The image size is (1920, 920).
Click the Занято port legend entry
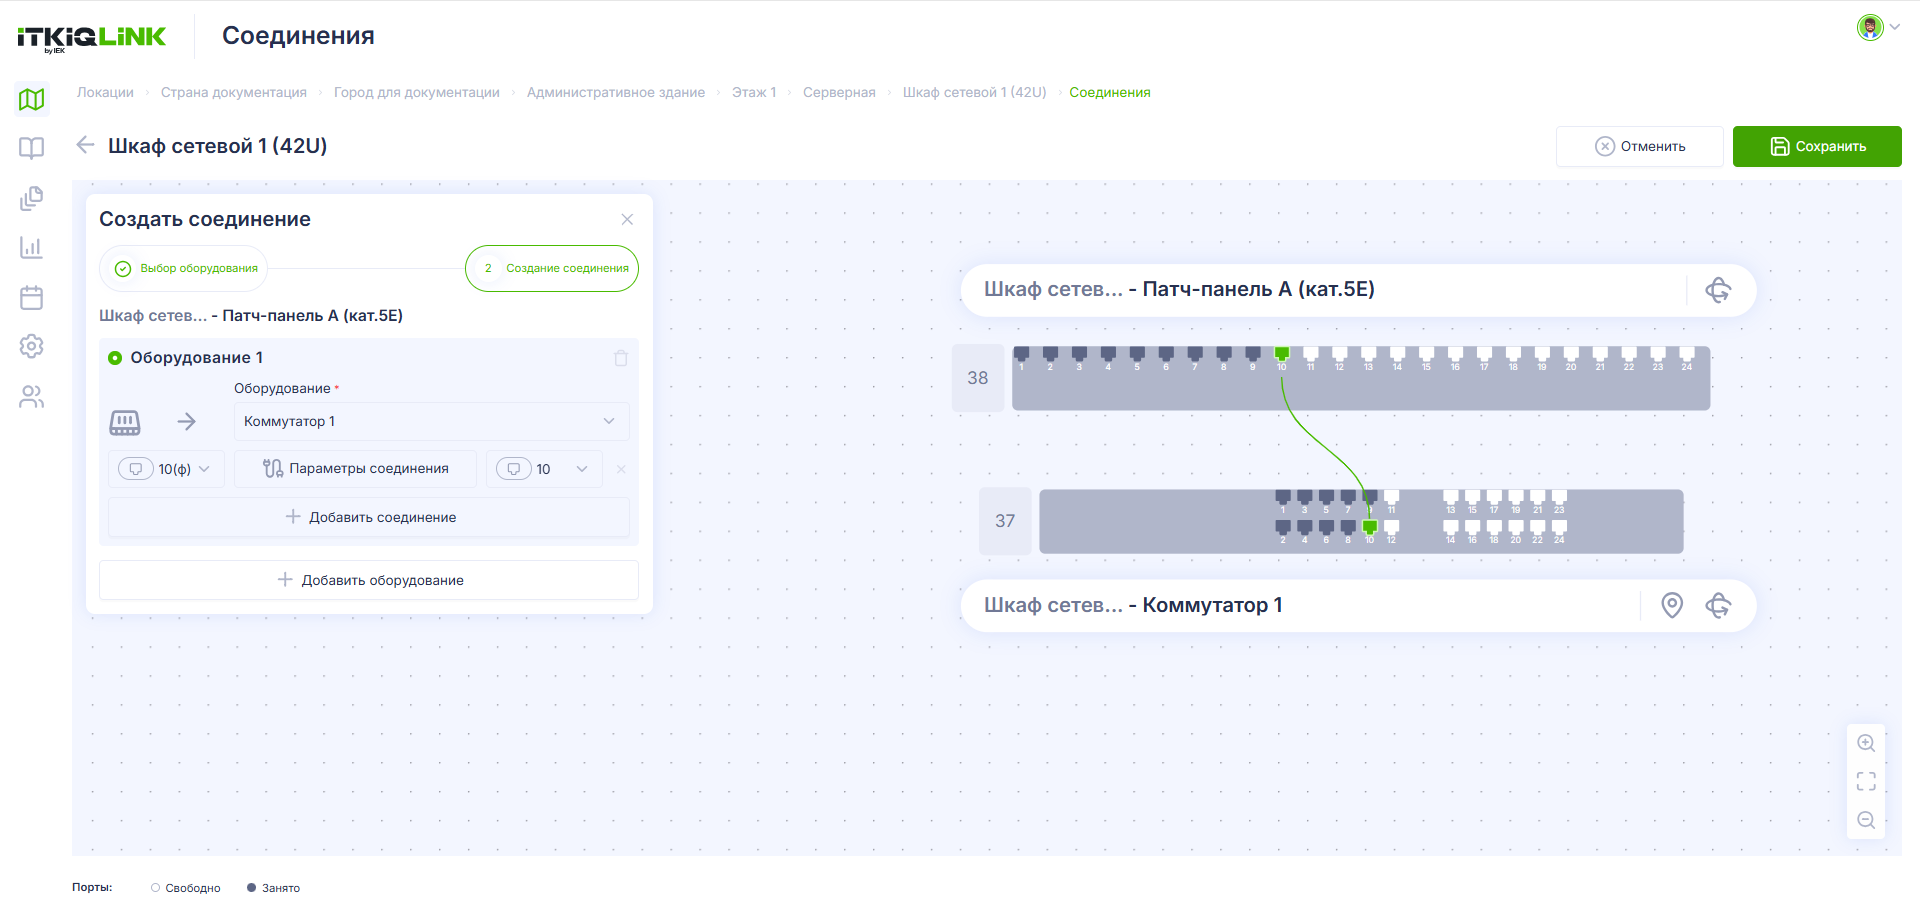[x=273, y=888]
